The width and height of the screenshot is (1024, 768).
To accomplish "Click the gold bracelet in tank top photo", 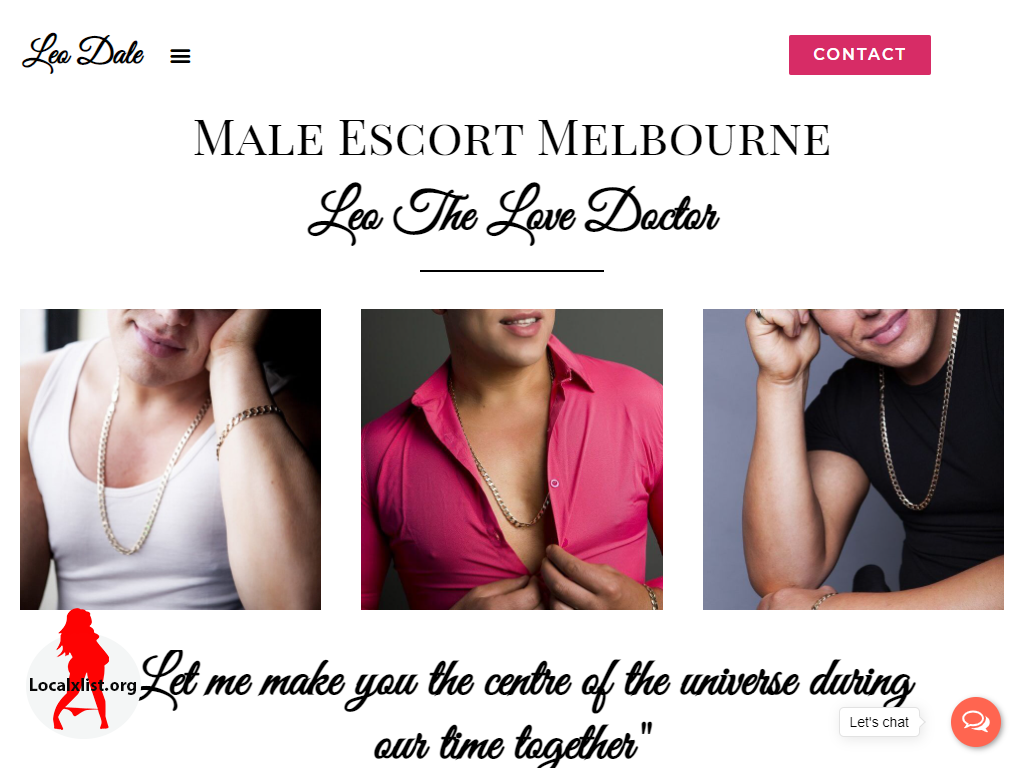I will pos(249,423).
